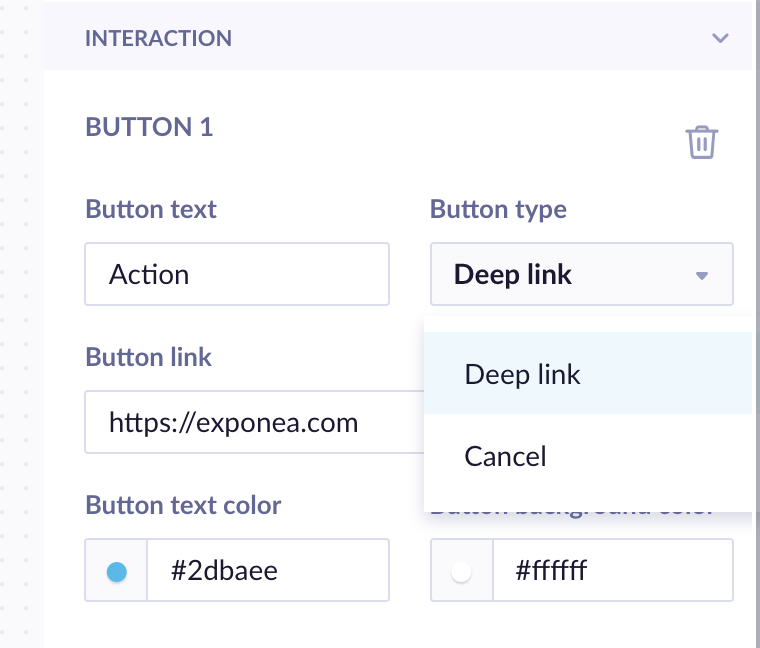Click the Button 1 heading

[x=149, y=127]
